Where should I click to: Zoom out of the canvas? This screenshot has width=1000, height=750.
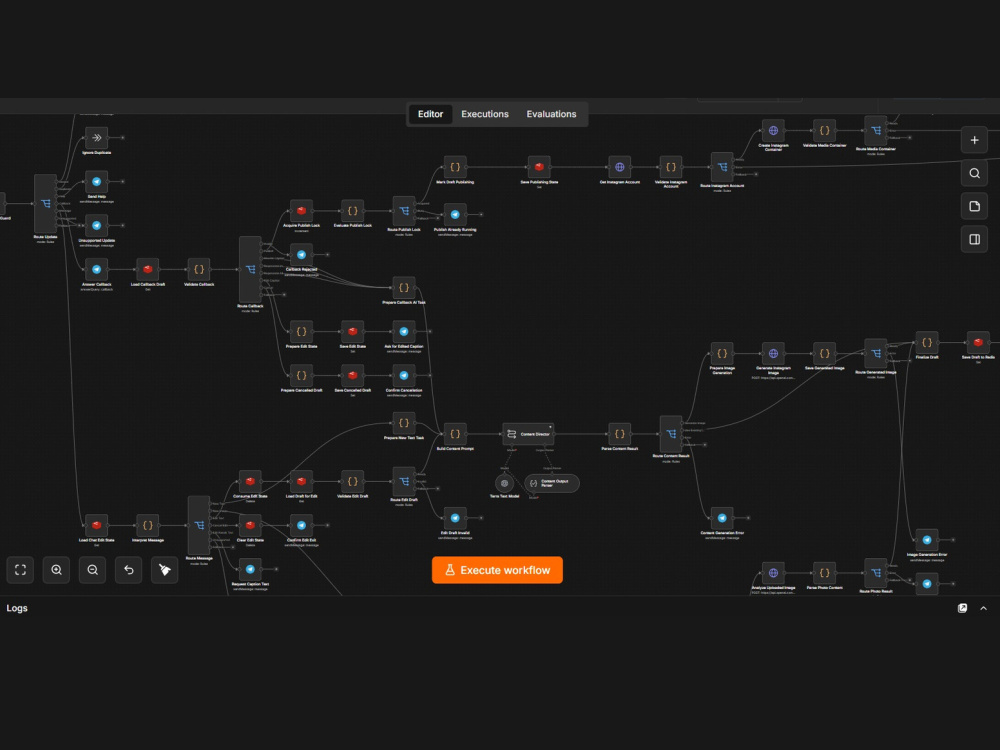tap(92, 570)
